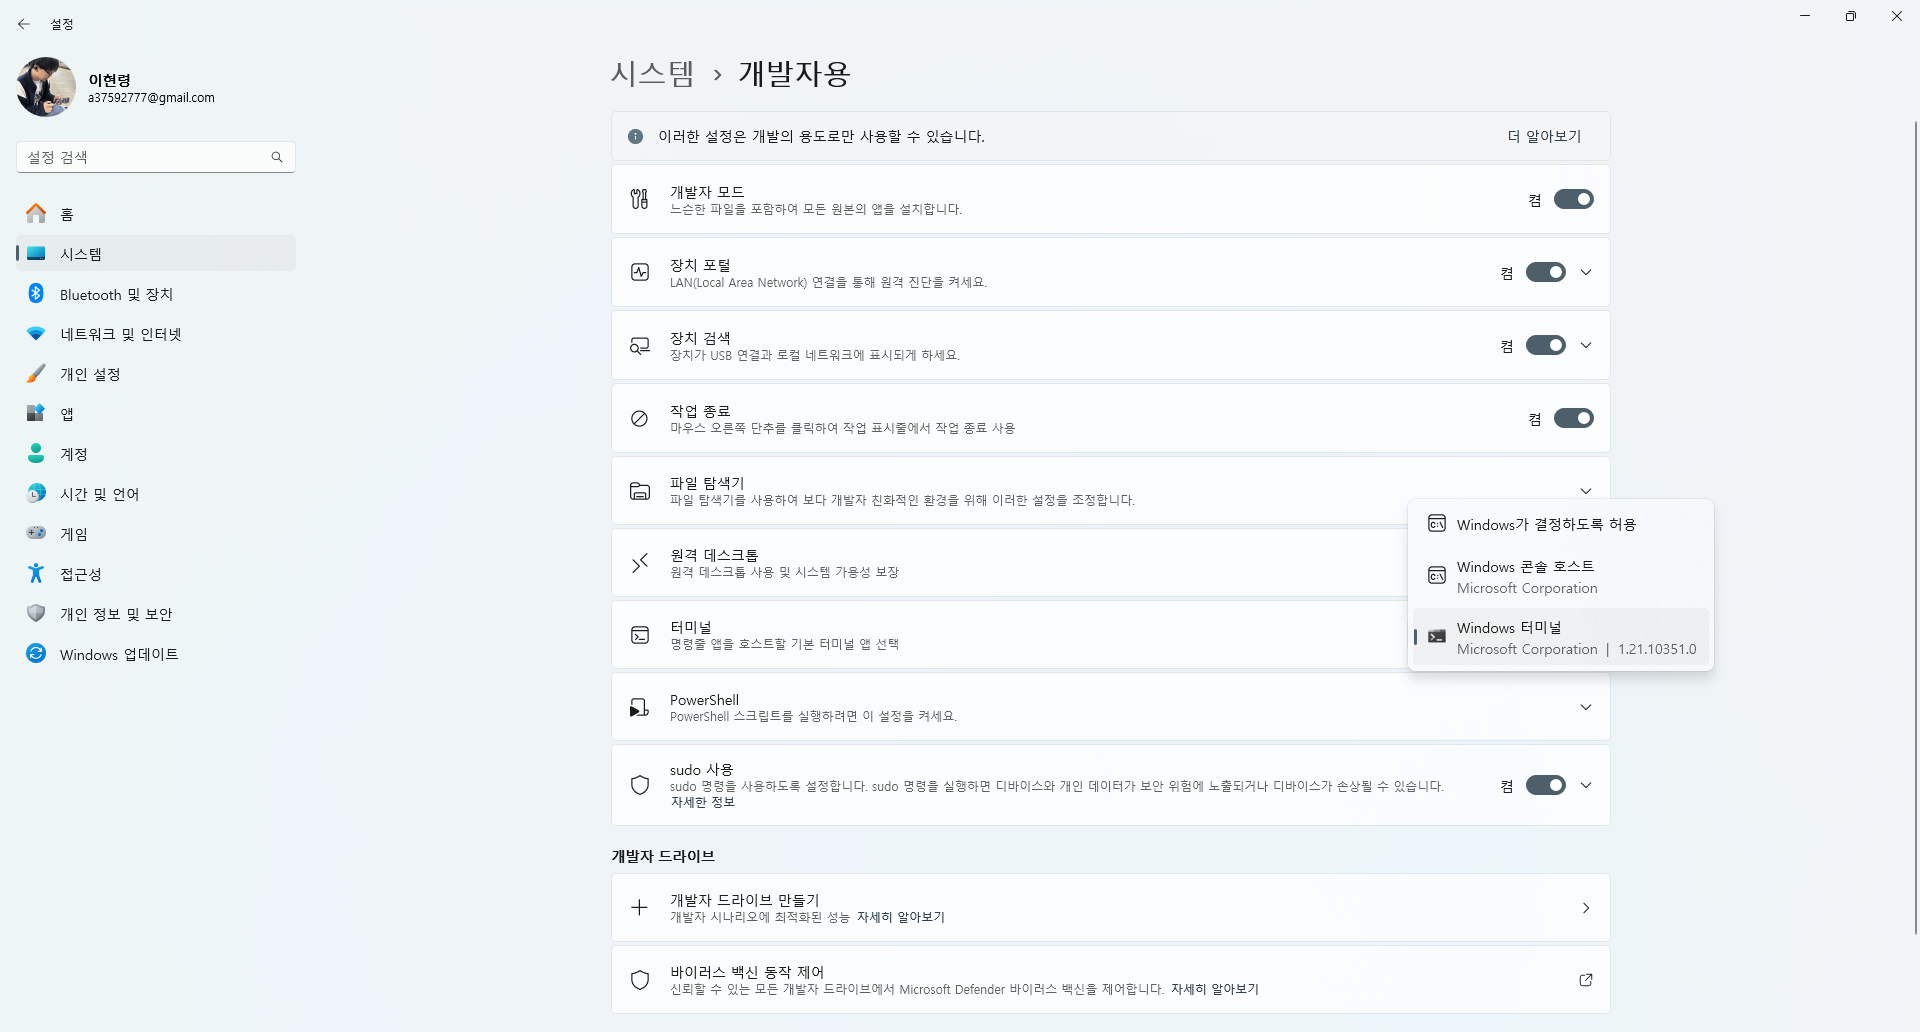Open the 원격 데스크톱 row title
Image resolution: width=1920 pixels, height=1032 pixels.
pos(714,555)
